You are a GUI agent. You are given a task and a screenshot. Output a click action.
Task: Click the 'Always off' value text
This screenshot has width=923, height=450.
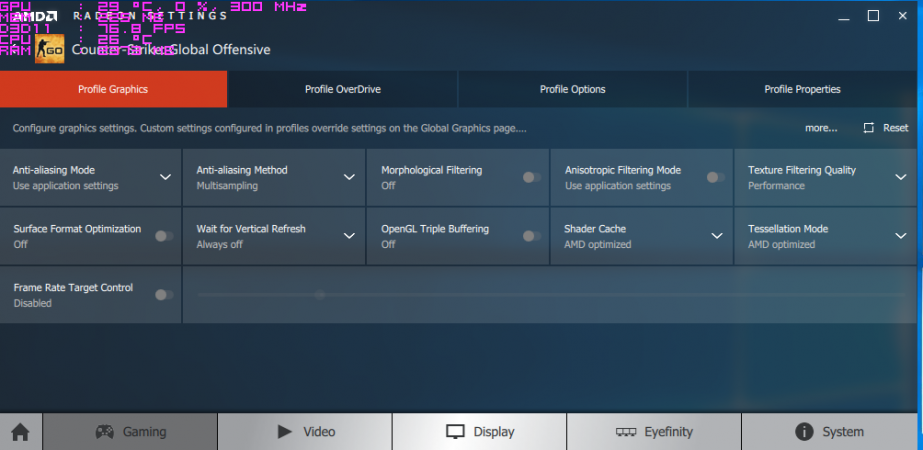pyautogui.click(x=220, y=244)
